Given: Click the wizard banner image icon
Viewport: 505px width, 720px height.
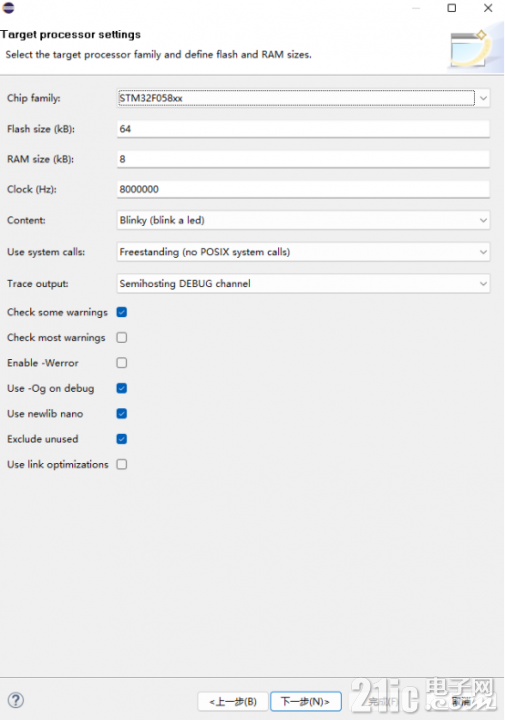Looking at the screenshot, I should (x=471, y=48).
